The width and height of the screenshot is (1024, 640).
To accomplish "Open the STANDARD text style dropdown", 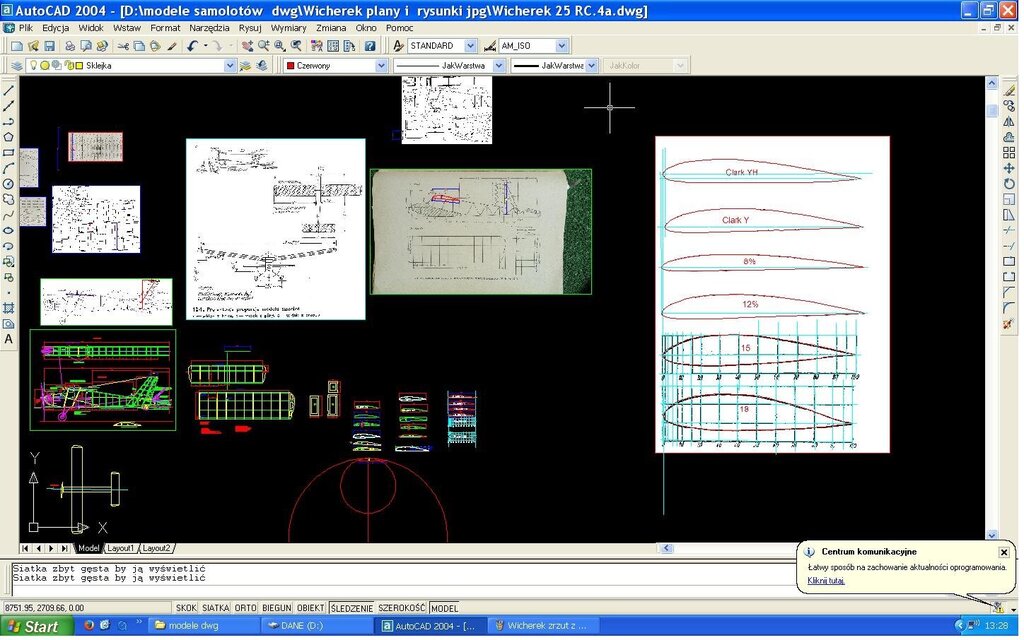I will [471, 46].
